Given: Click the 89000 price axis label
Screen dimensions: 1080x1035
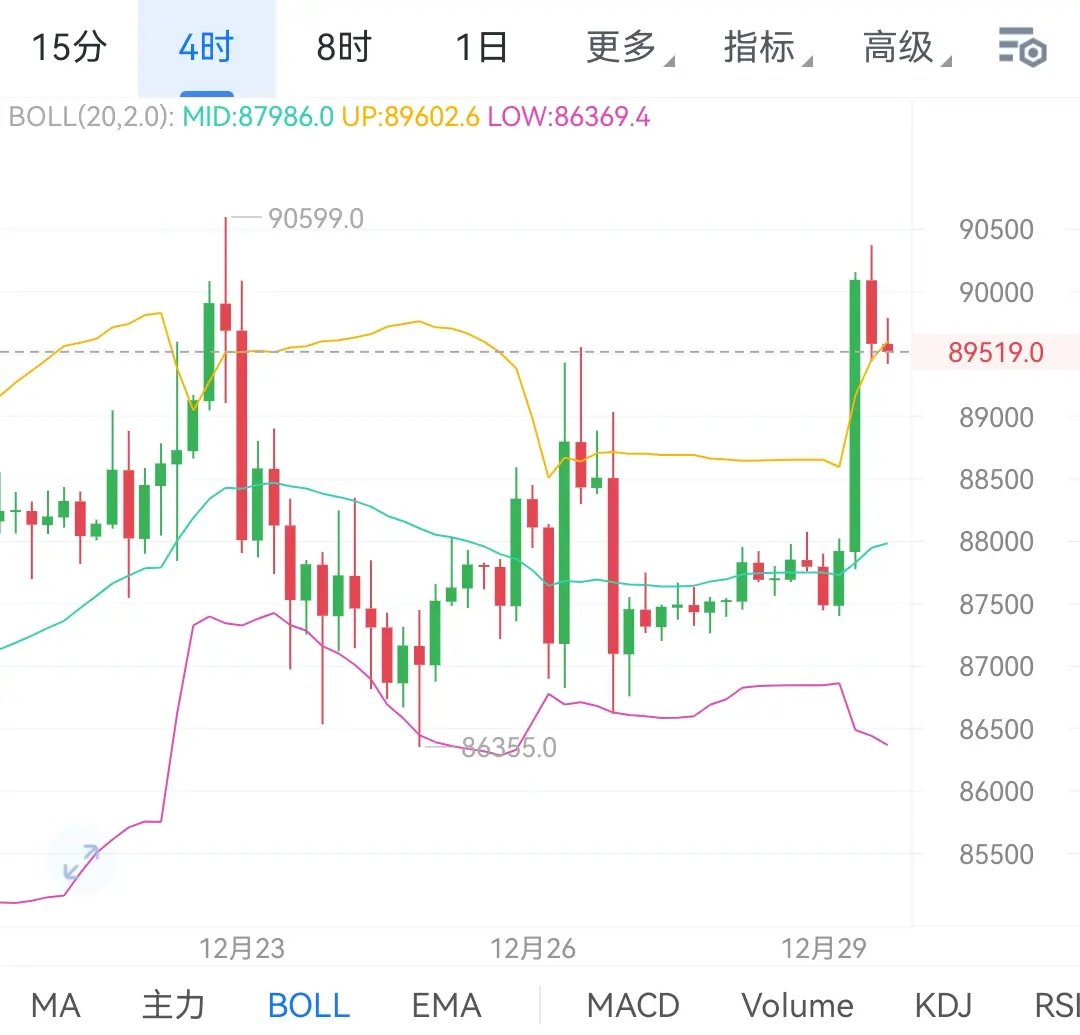Looking at the screenshot, I should 996,417.
